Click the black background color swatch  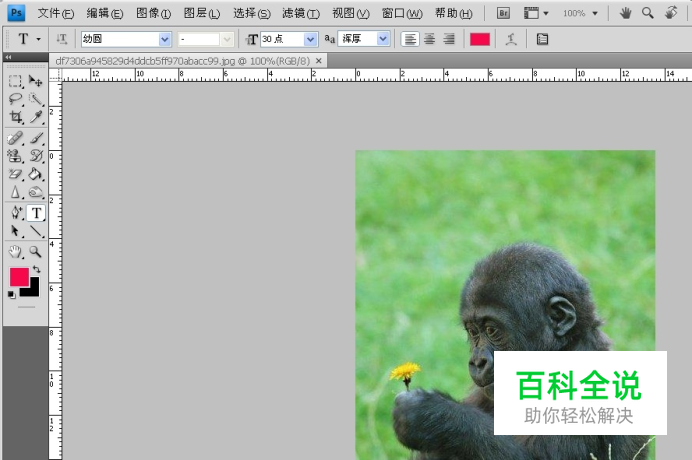click(x=34, y=290)
